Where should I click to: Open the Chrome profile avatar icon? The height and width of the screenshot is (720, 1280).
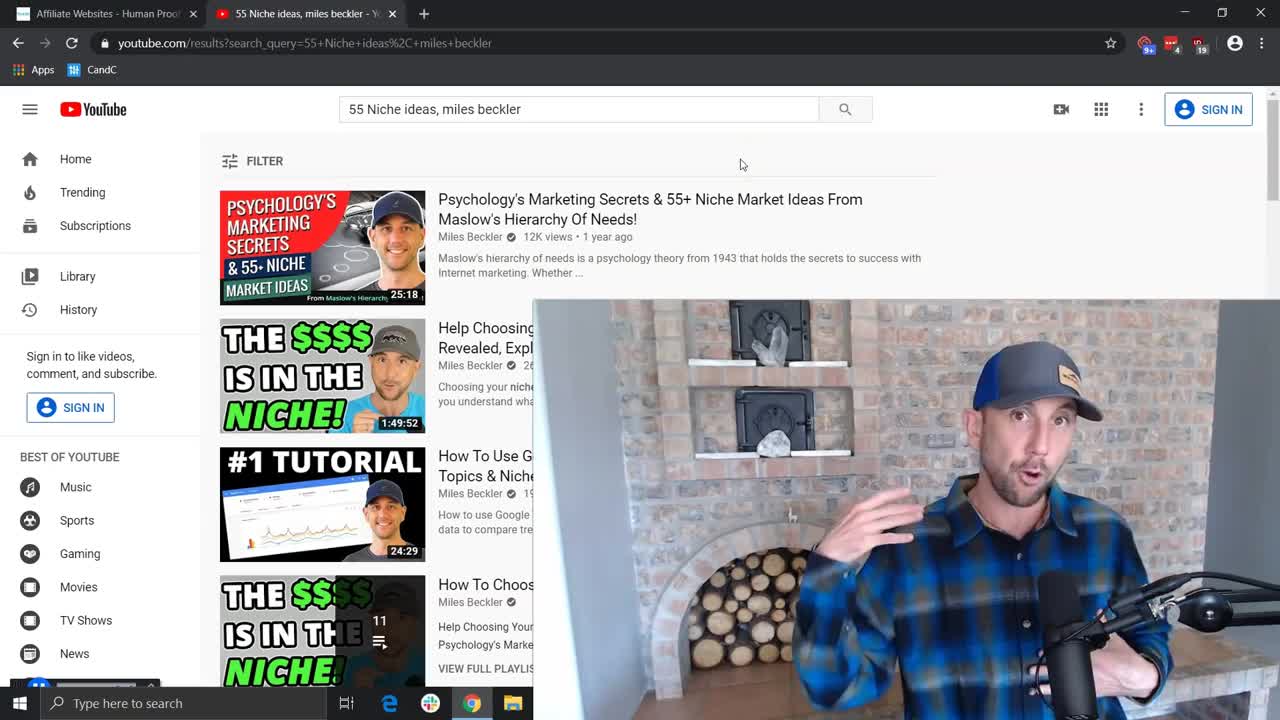1235,43
